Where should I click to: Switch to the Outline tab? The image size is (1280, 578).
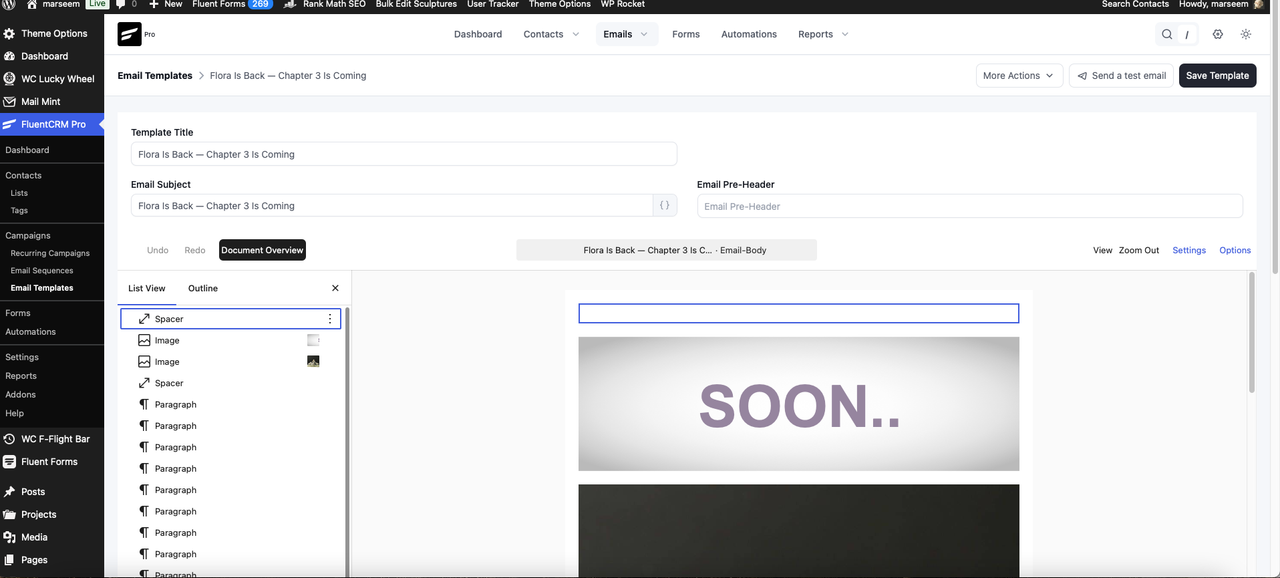[203, 288]
